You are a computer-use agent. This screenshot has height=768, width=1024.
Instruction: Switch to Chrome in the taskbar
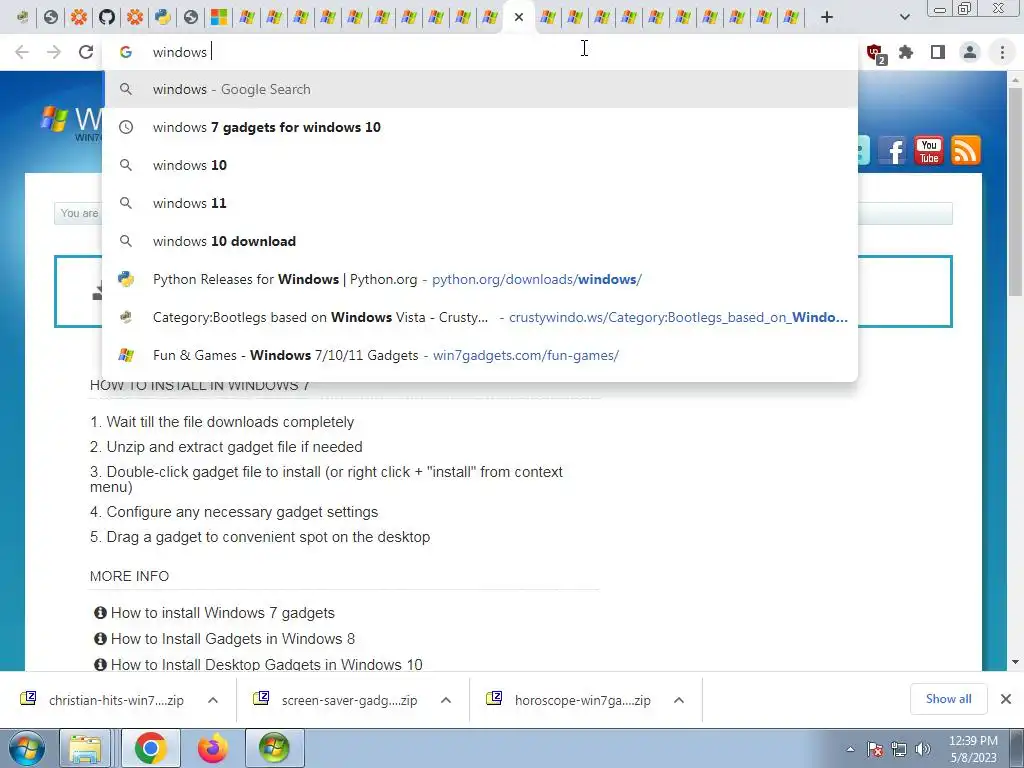(x=151, y=748)
